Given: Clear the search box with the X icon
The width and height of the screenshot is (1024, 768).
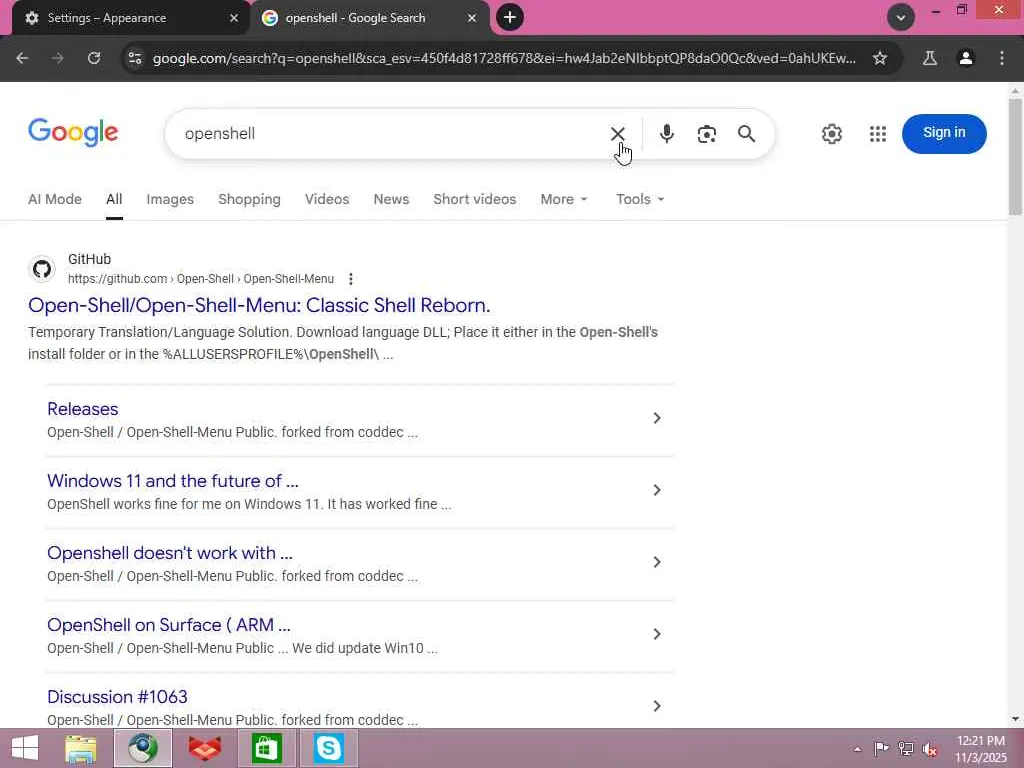Looking at the screenshot, I should [617, 134].
